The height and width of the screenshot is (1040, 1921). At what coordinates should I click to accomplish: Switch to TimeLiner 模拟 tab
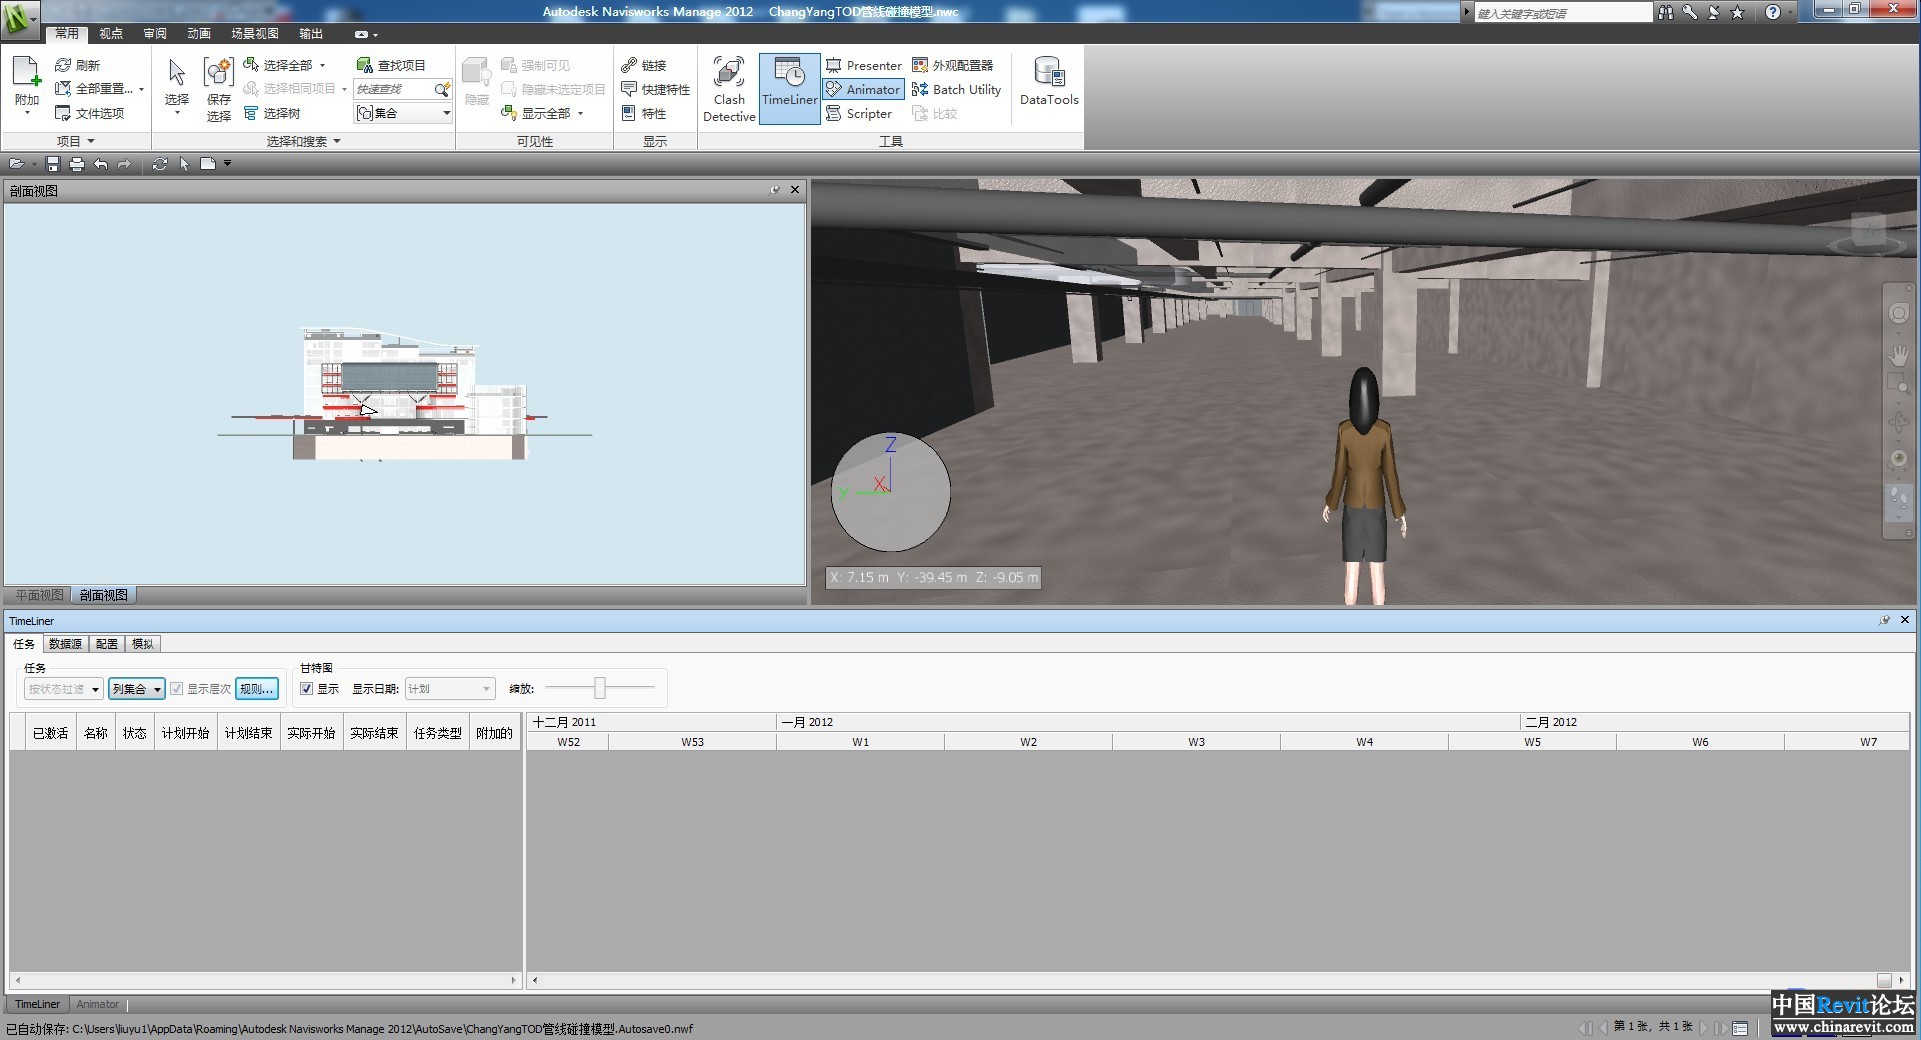[143, 644]
